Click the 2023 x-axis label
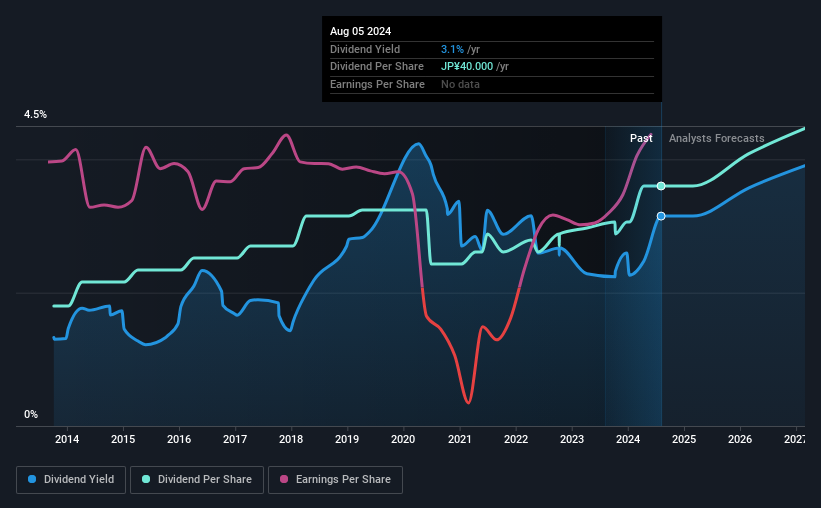The height and width of the screenshot is (508, 821). click(x=572, y=439)
